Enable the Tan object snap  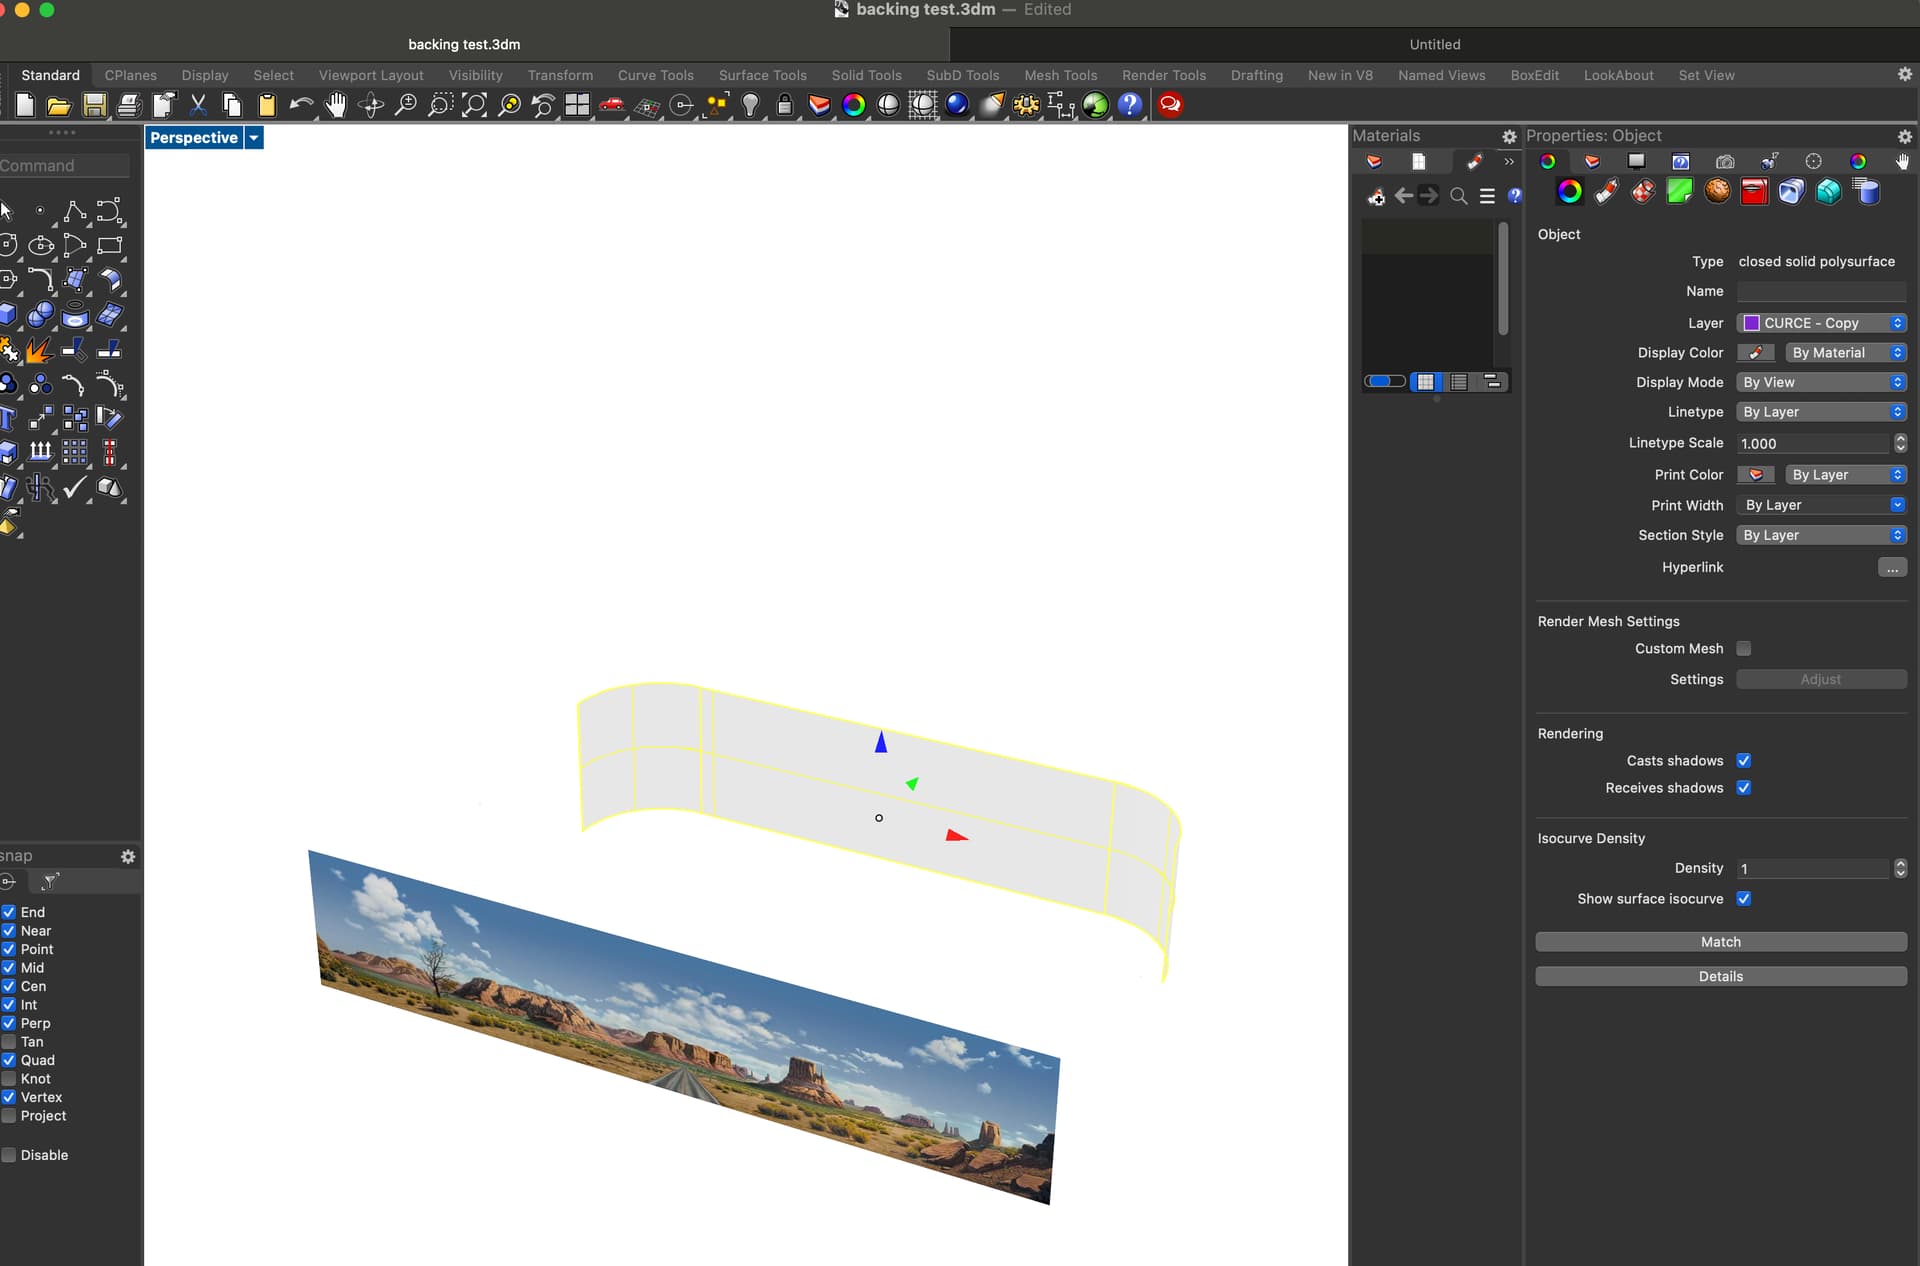click(9, 1042)
